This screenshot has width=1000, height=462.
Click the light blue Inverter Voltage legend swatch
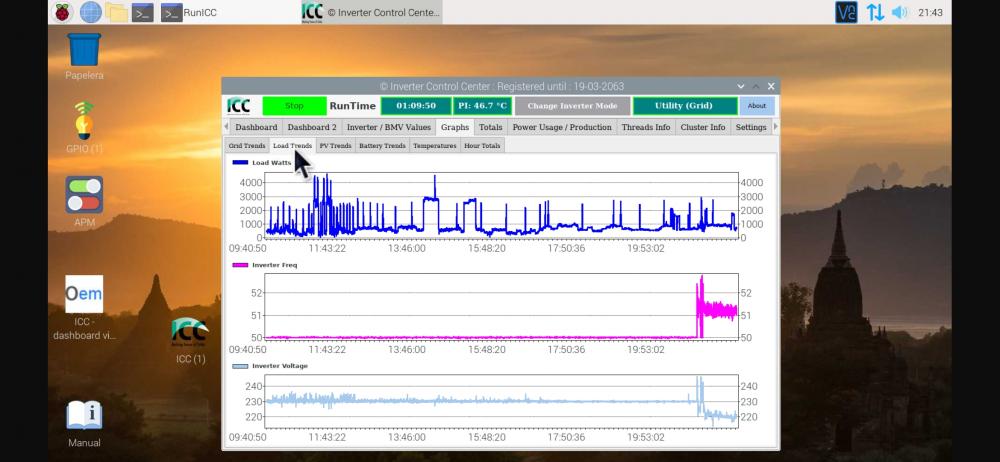pos(240,366)
